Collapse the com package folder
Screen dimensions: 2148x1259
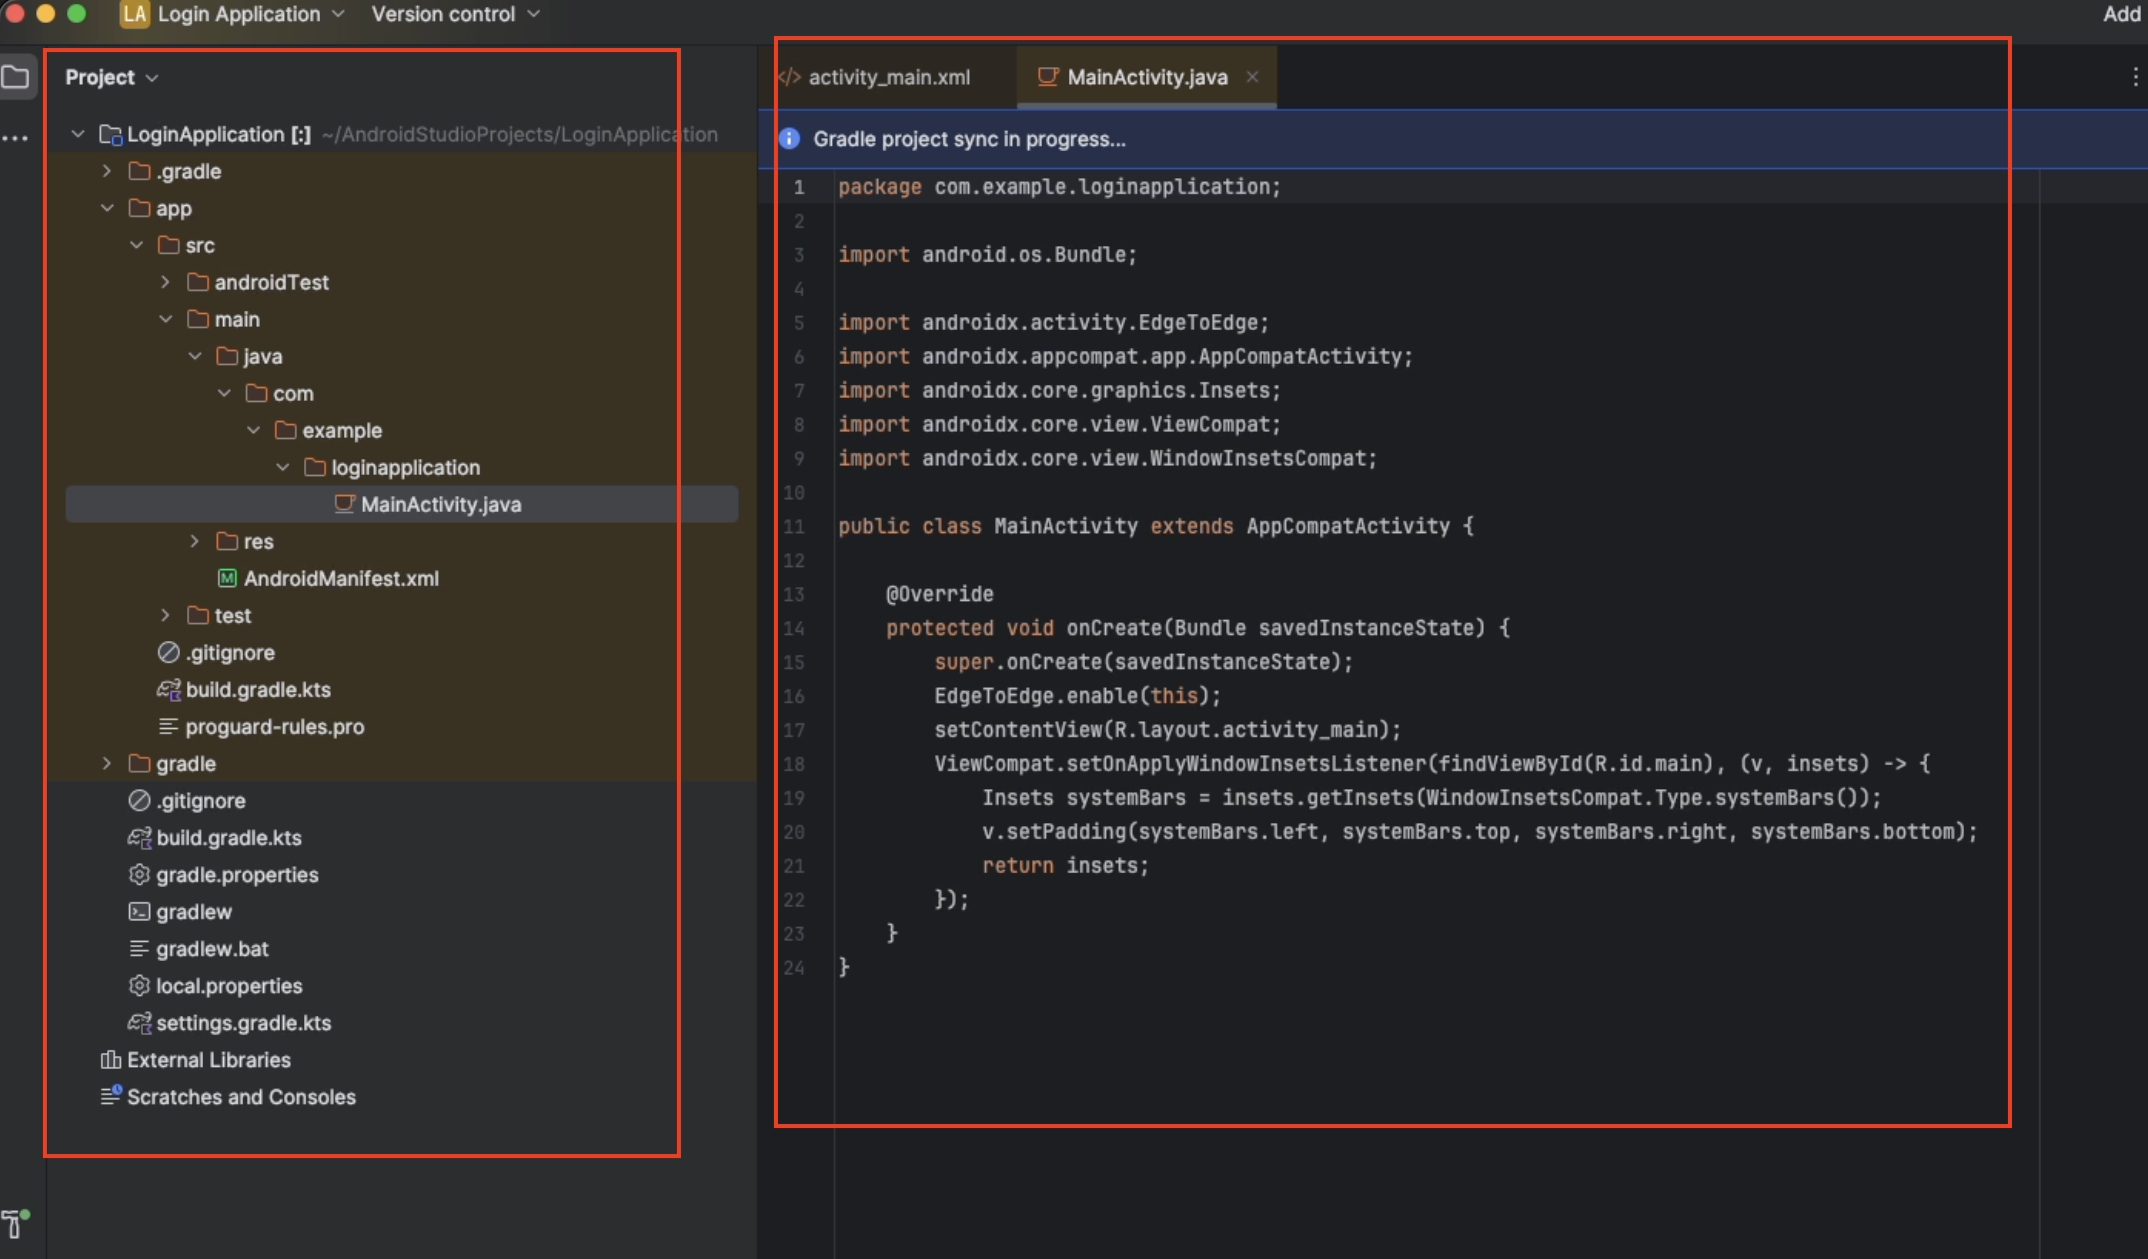pos(224,393)
